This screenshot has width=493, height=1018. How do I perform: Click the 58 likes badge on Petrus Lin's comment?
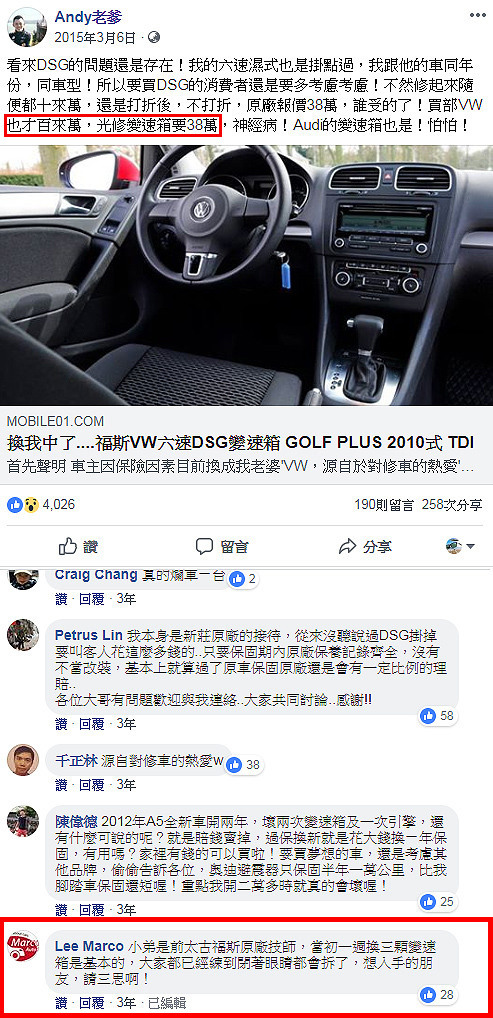(438, 716)
